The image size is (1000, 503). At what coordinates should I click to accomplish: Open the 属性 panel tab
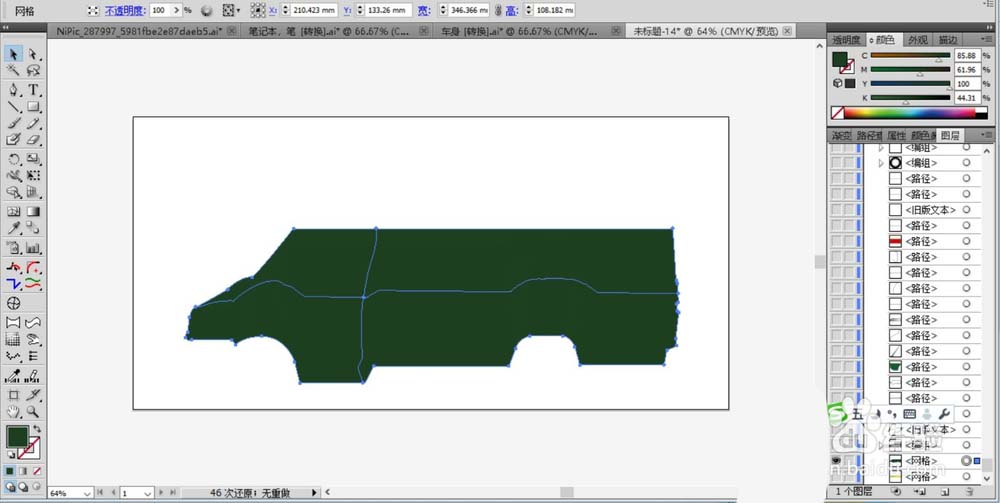point(896,135)
